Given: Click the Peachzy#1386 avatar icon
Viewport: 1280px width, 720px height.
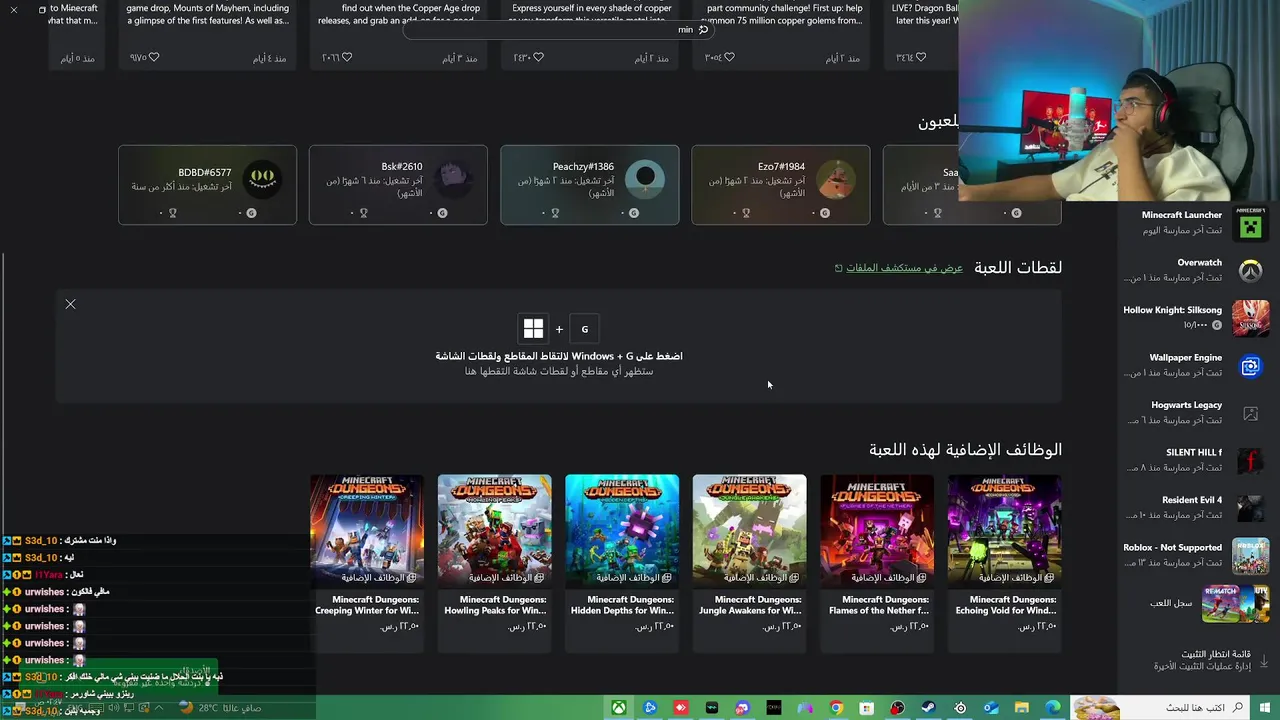Looking at the screenshot, I should pos(645,178).
